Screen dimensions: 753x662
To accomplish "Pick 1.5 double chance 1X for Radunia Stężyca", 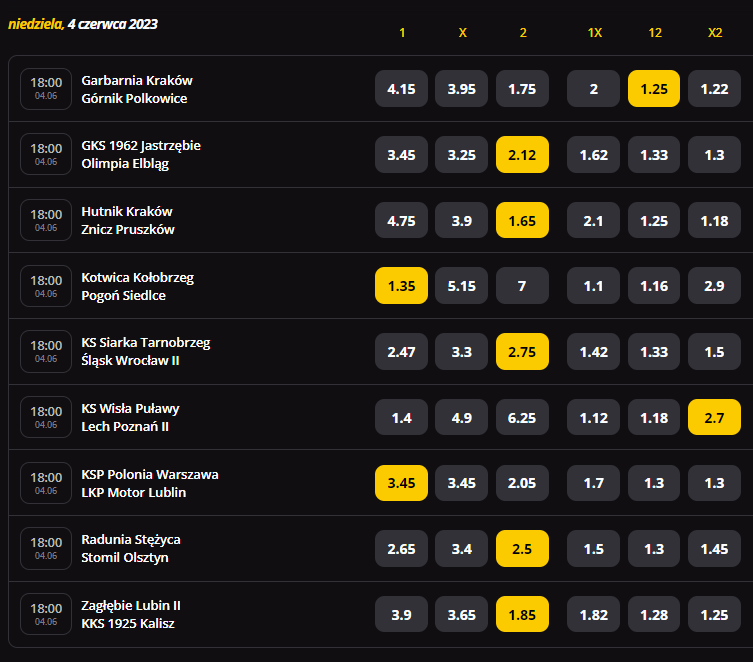I will click(593, 549).
